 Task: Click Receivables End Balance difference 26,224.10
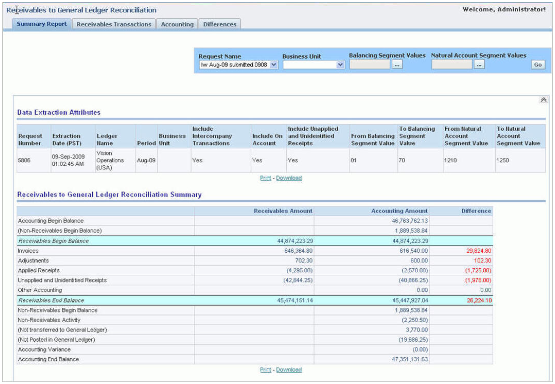coord(479,300)
